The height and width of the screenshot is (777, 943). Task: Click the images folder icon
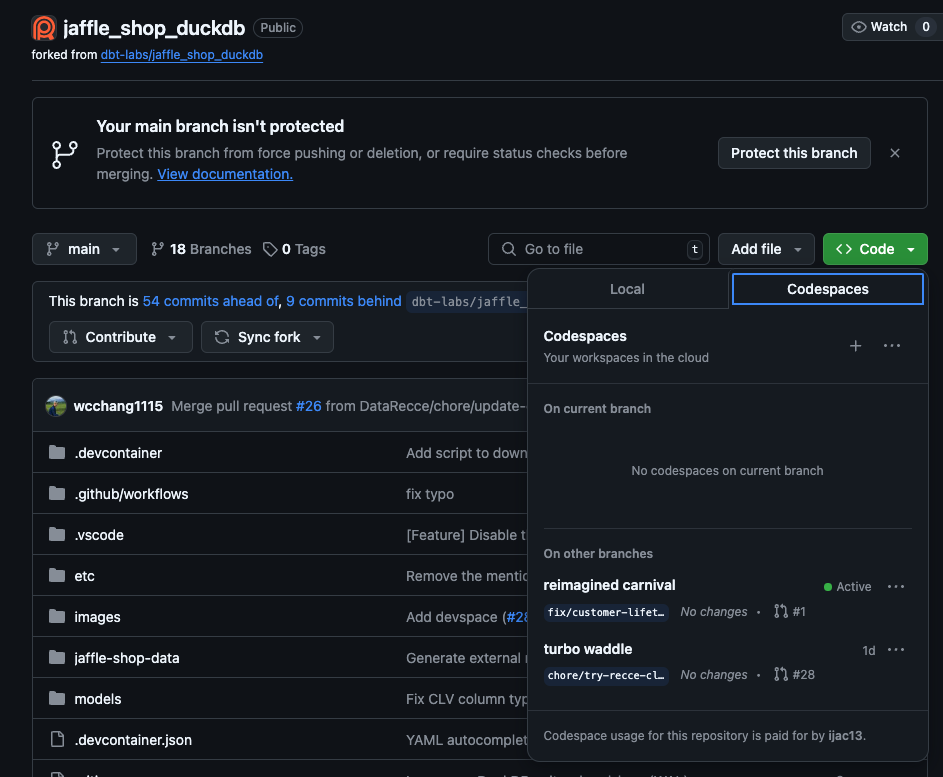point(57,616)
